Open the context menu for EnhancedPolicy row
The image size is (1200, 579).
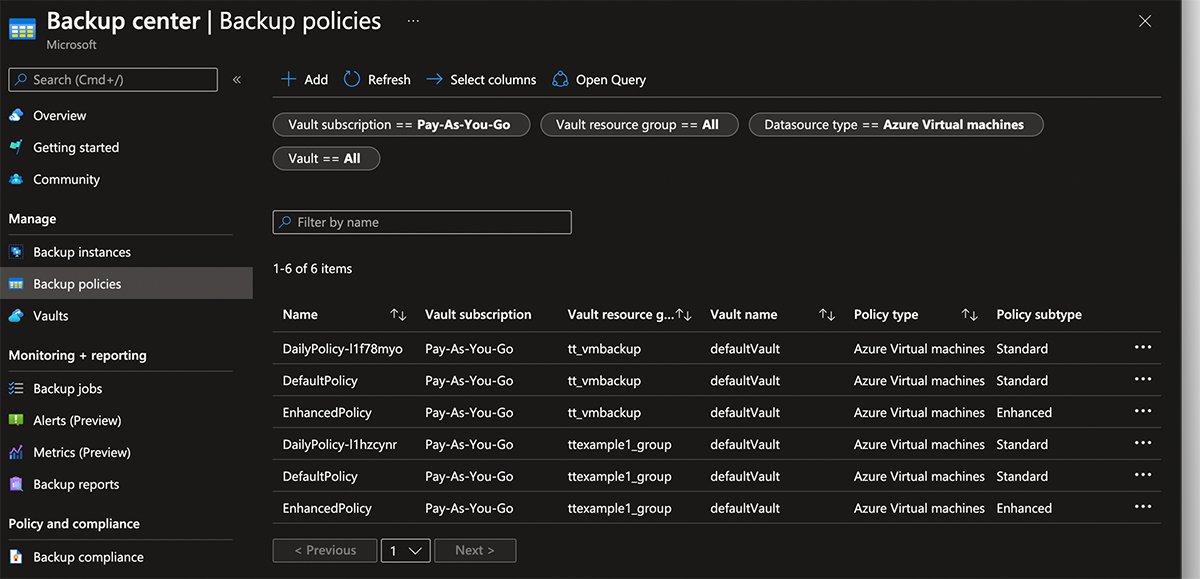(1143, 411)
